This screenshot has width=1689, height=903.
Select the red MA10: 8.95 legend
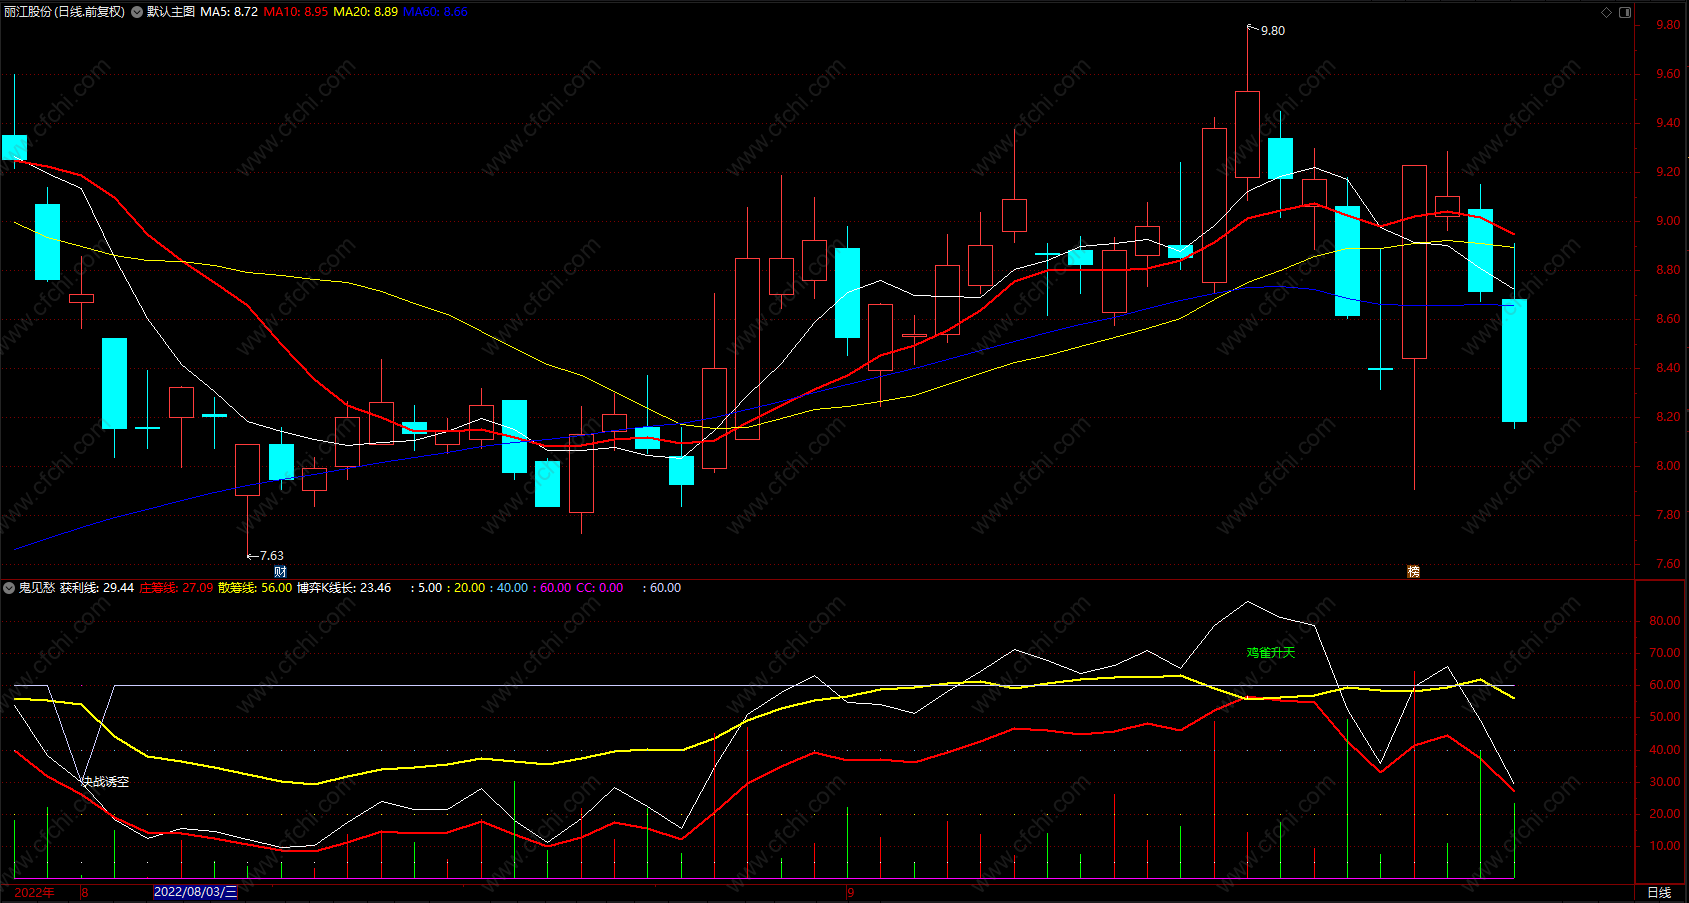pyautogui.click(x=295, y=12)
